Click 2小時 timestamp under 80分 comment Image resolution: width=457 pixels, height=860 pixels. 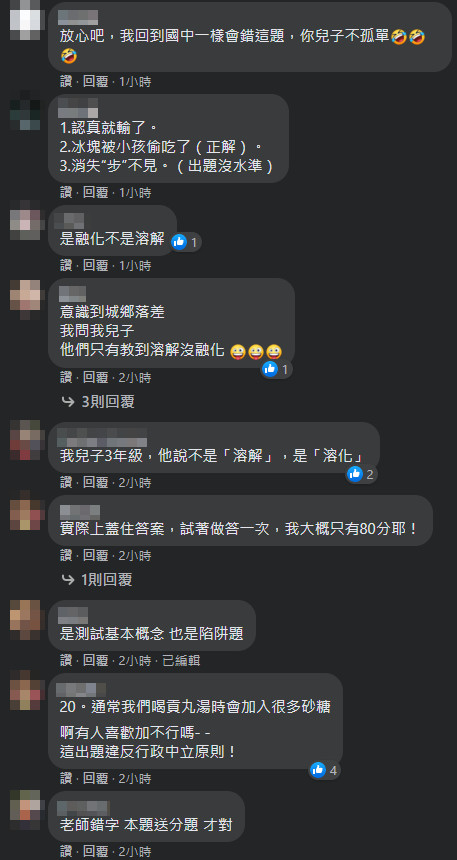(x=135, y=556)
